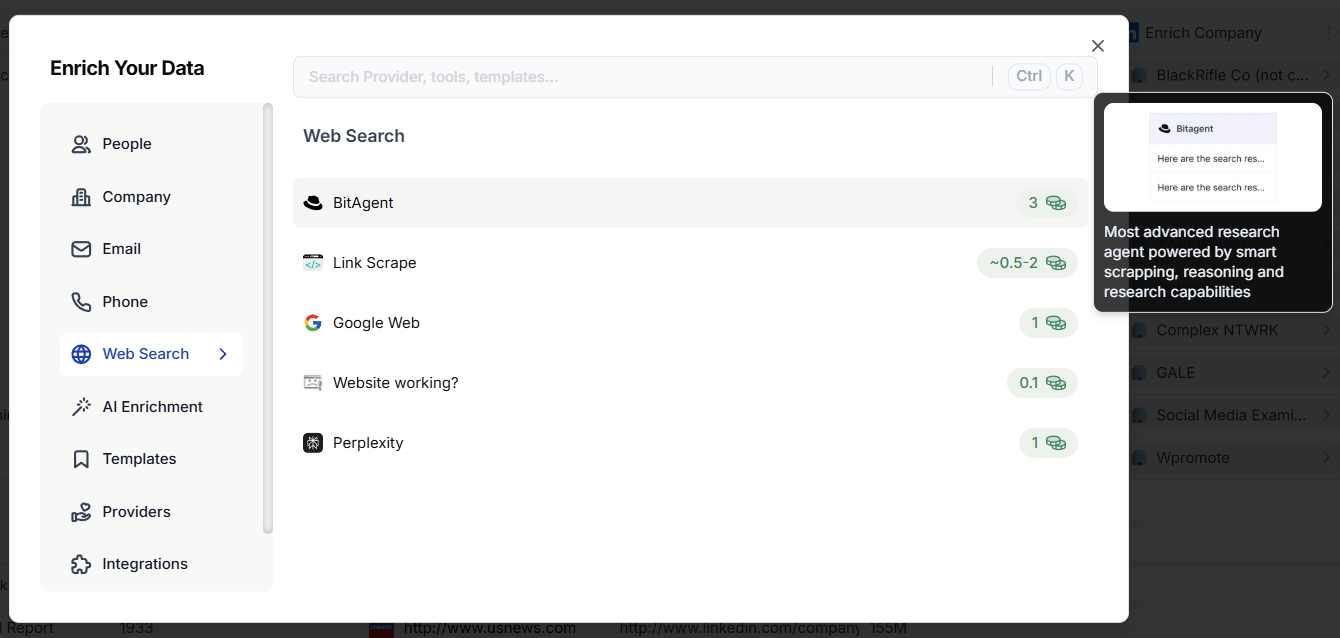Open the Templates category
The height and width of the screenshot is (638, 1340).
(x=151, y=459)
